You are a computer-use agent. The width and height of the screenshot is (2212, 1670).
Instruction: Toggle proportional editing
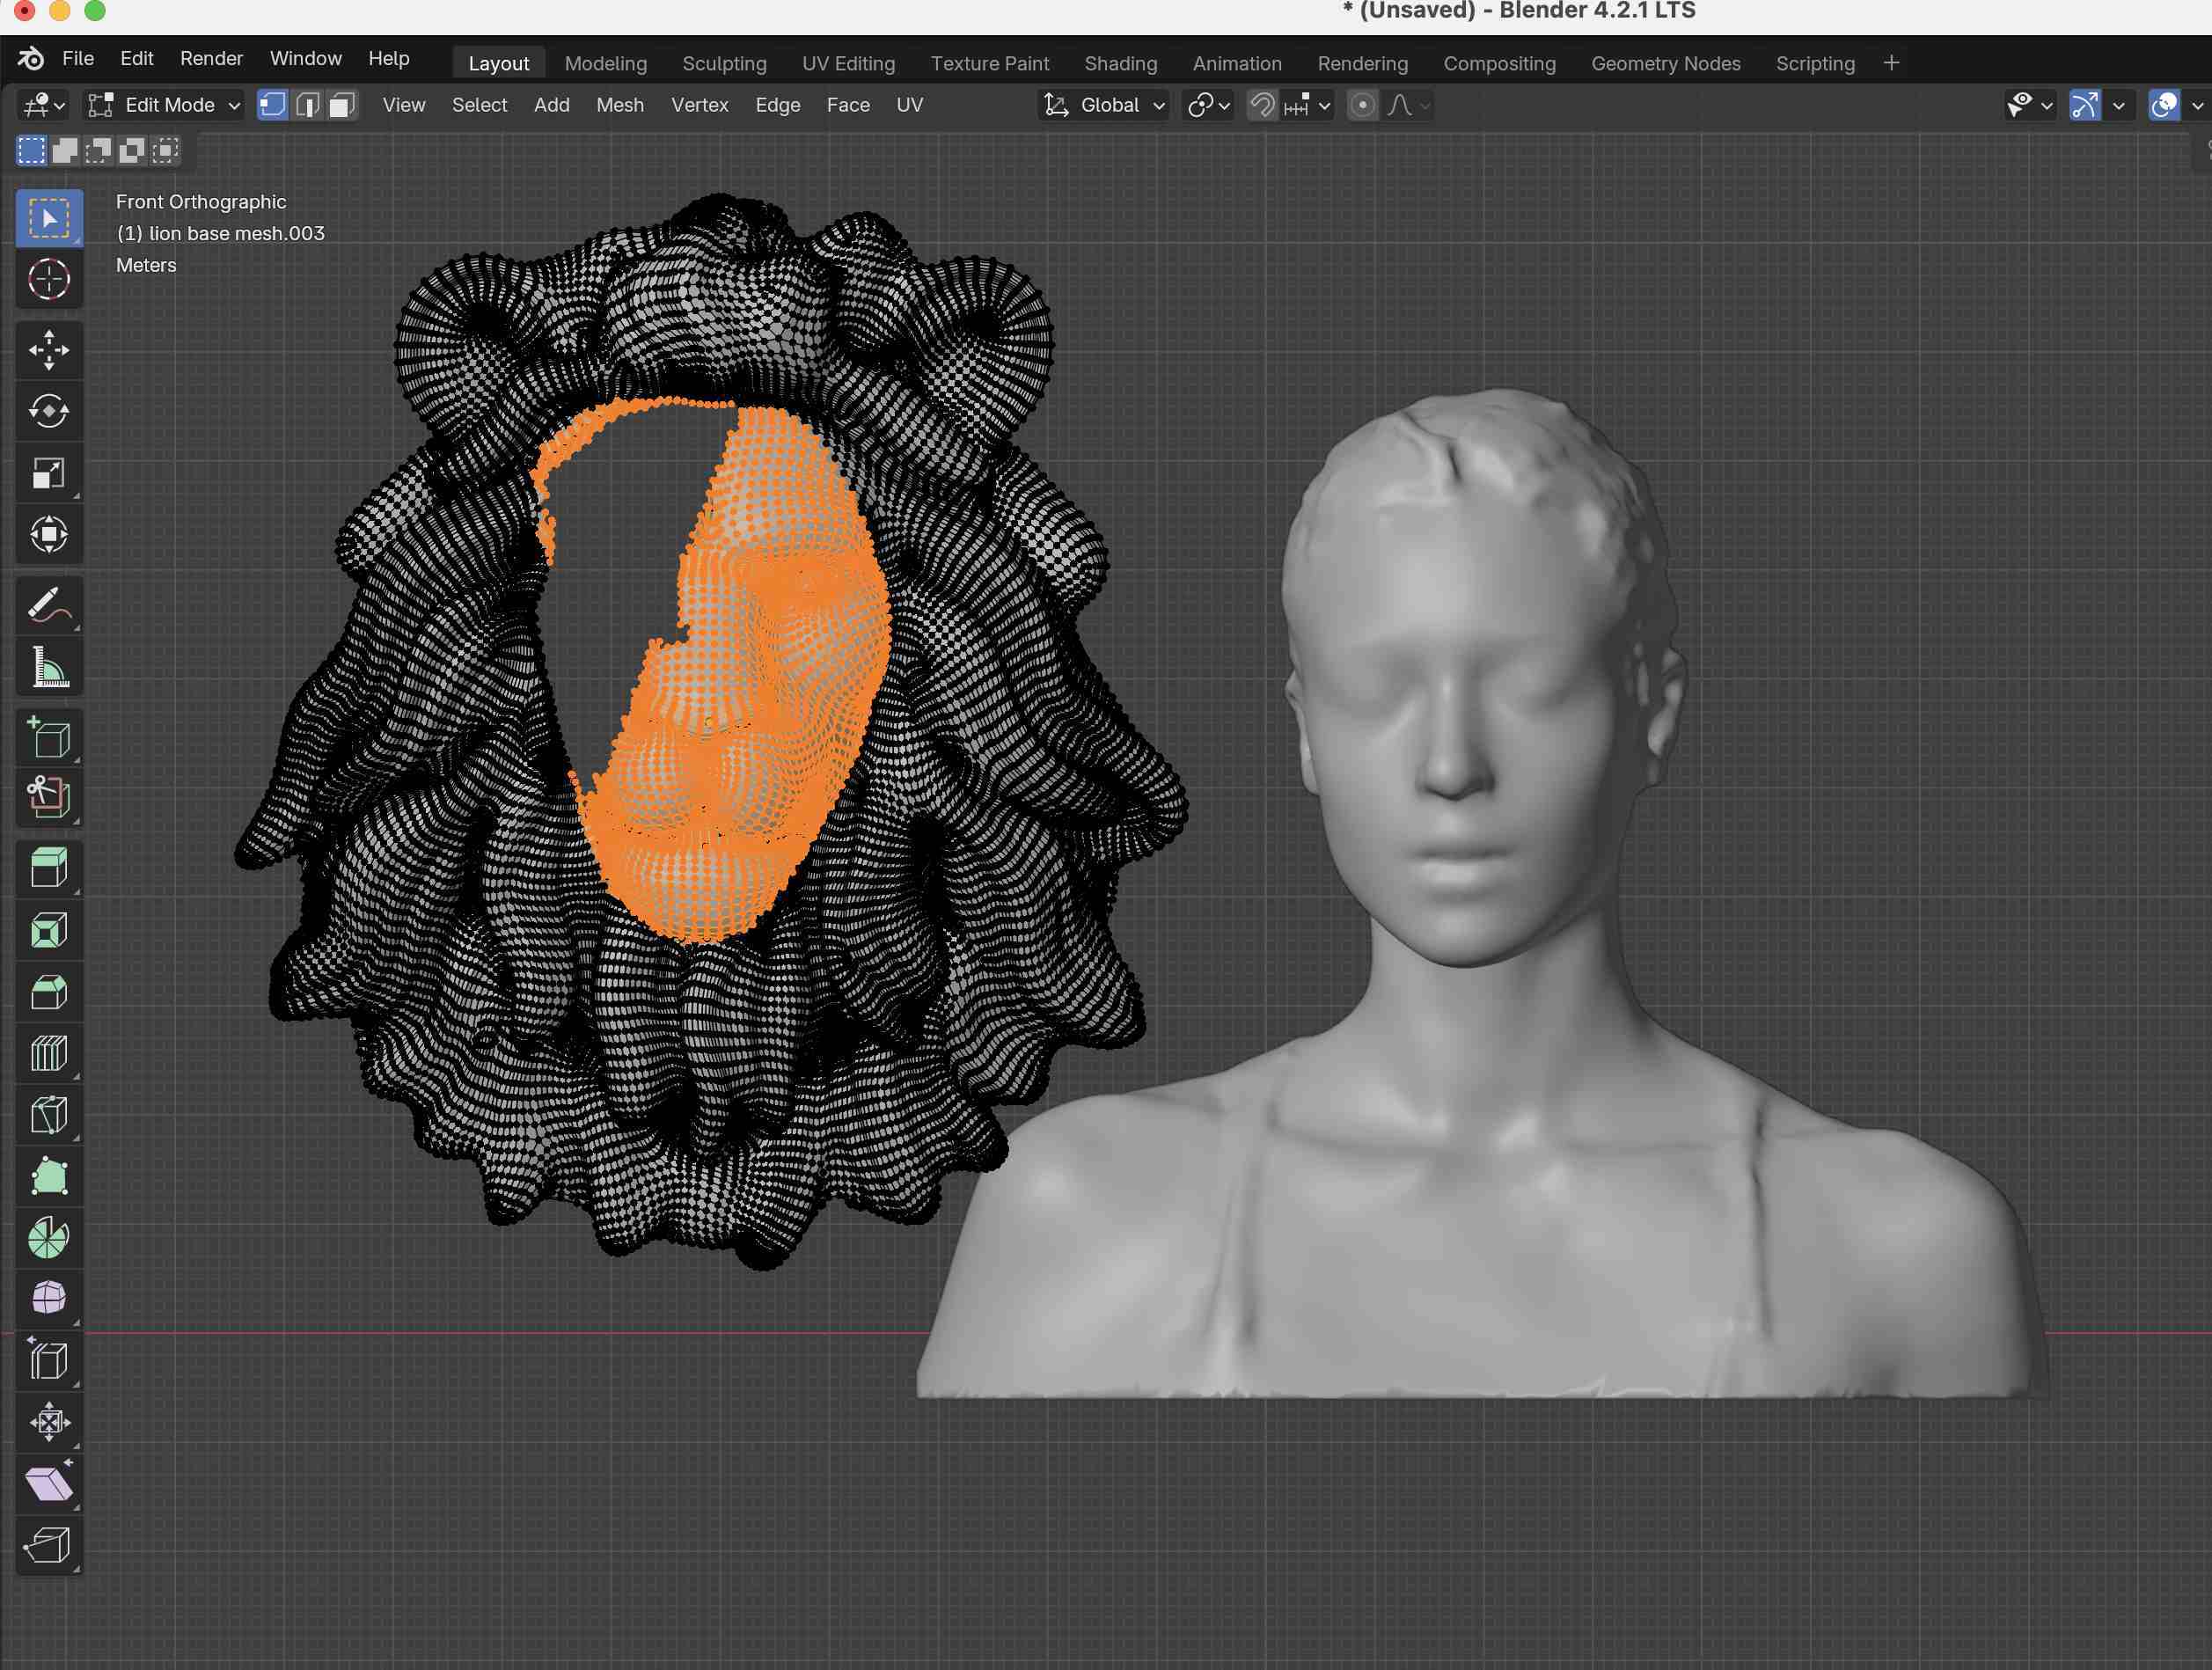(x=1362, y=105)
